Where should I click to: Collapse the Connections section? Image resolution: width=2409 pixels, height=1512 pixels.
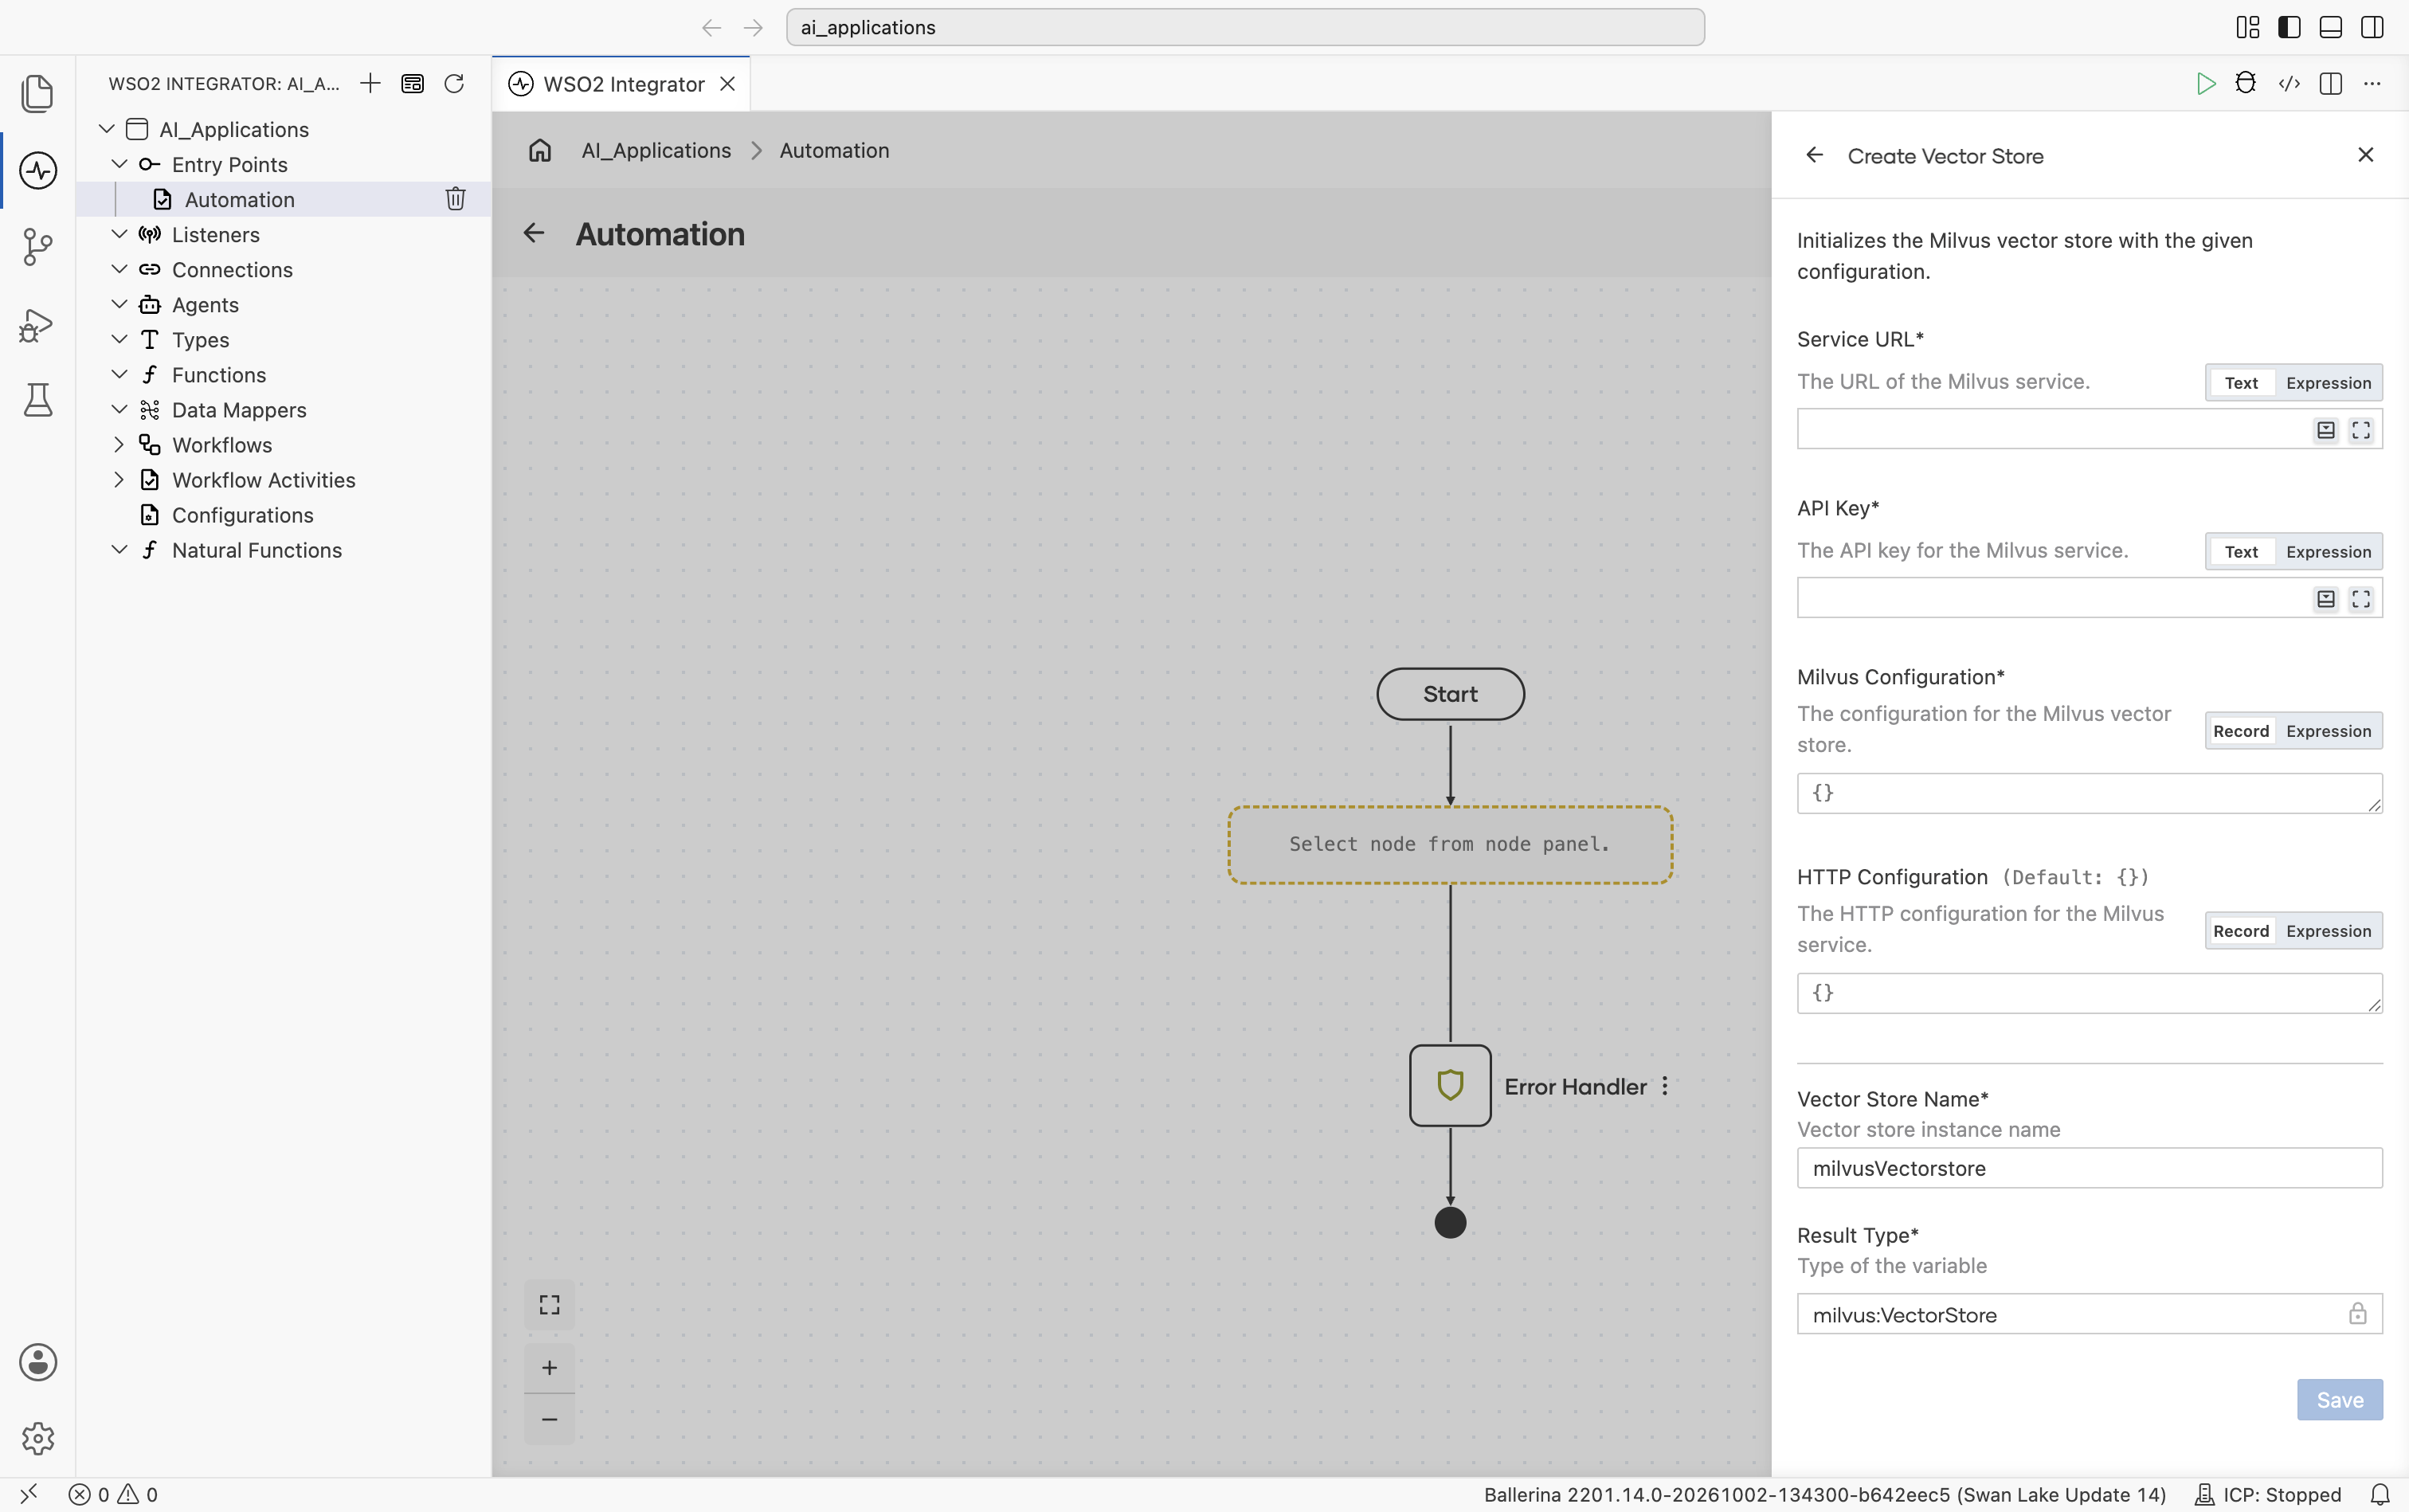pyautogui.click(x=119, y=269)
